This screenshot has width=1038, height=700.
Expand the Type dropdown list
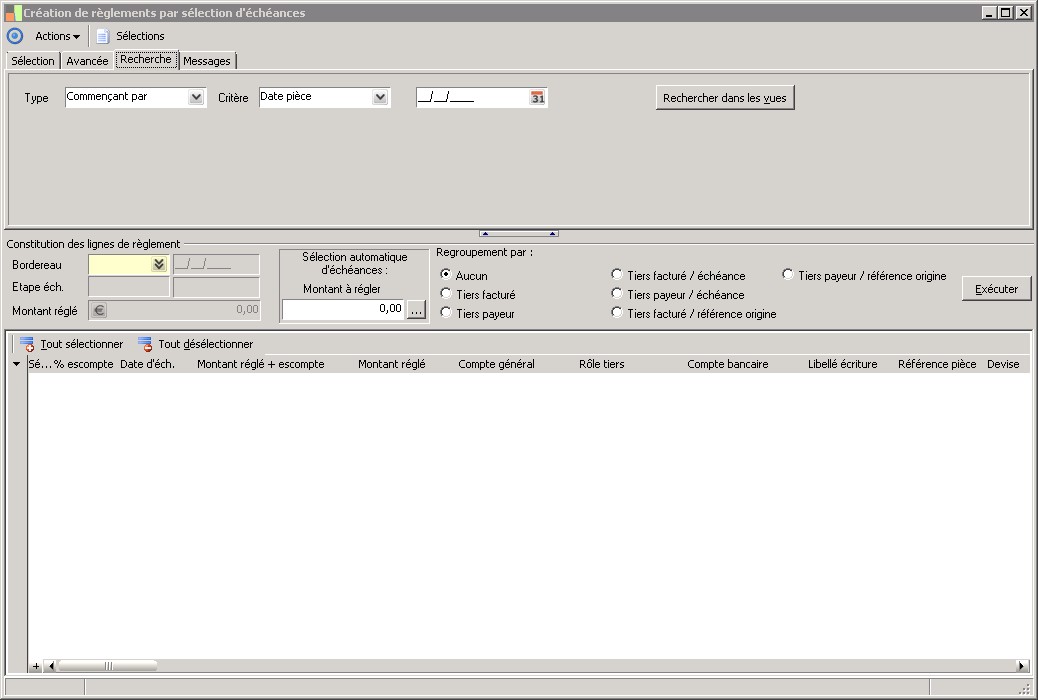[x=196, y=98]
